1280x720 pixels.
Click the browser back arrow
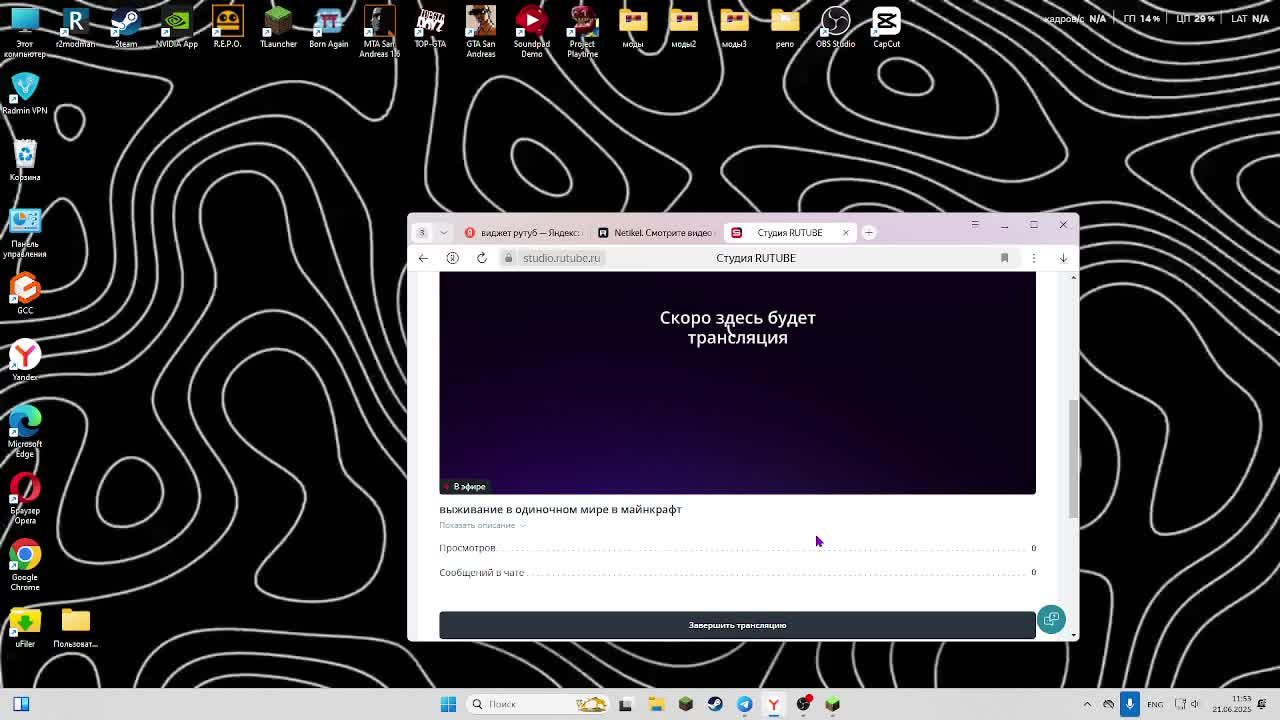423,258
